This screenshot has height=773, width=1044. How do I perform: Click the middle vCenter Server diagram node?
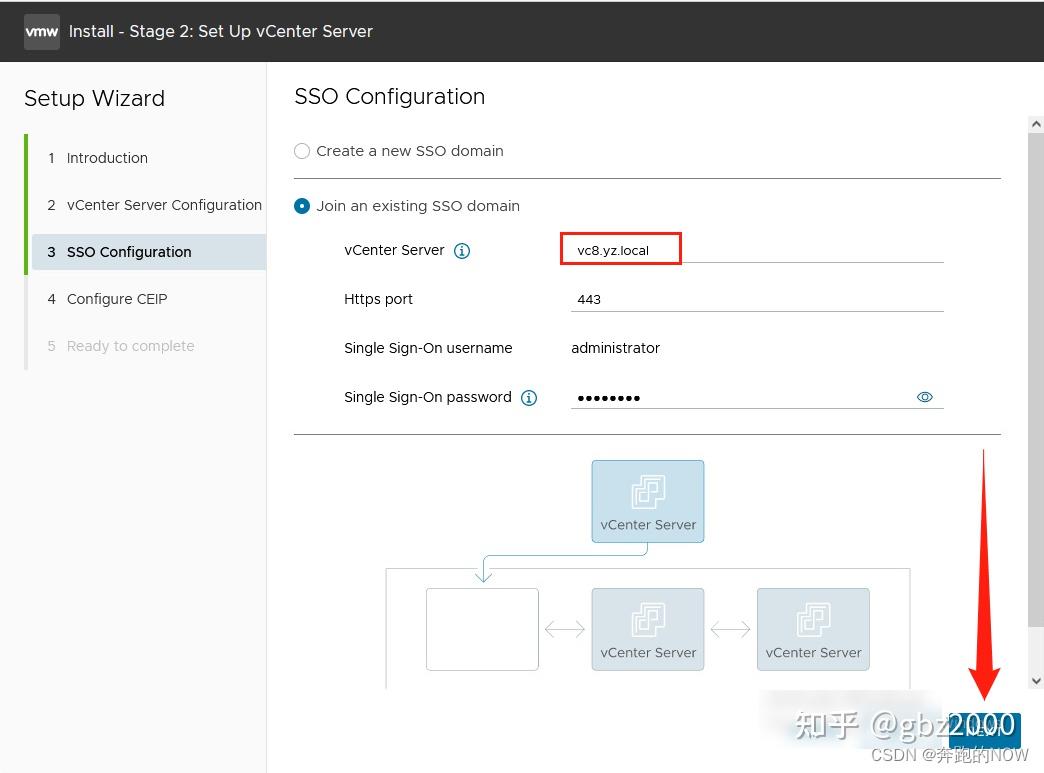(648, 629)
